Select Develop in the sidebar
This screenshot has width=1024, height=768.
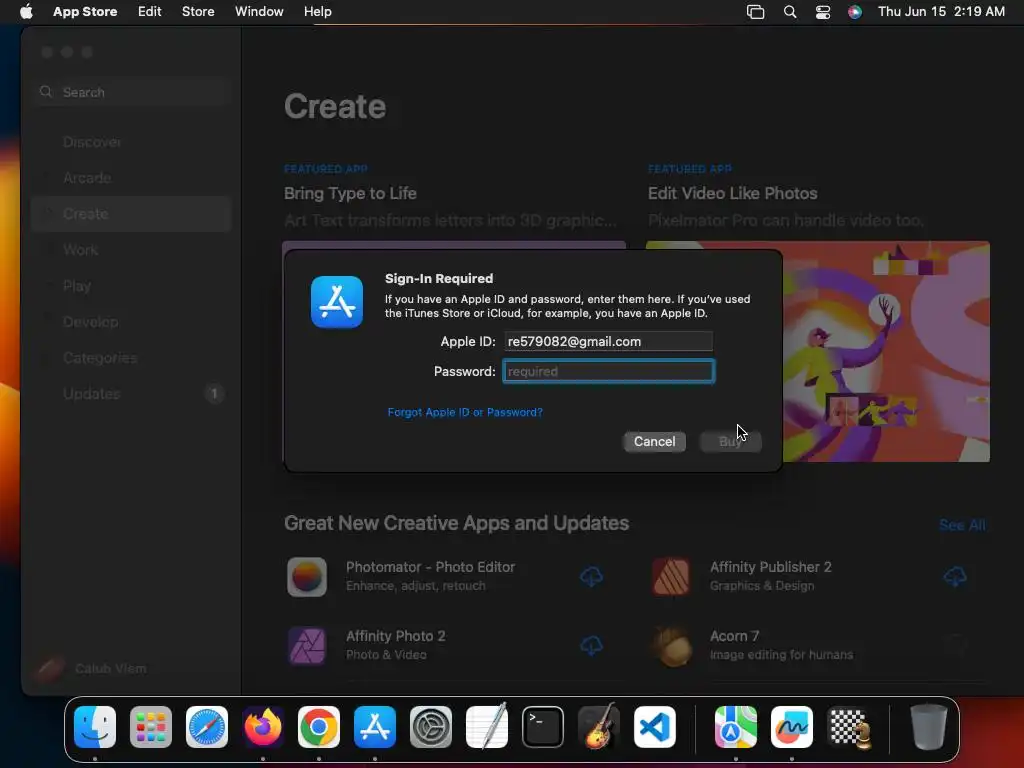[x=131, y=321]
